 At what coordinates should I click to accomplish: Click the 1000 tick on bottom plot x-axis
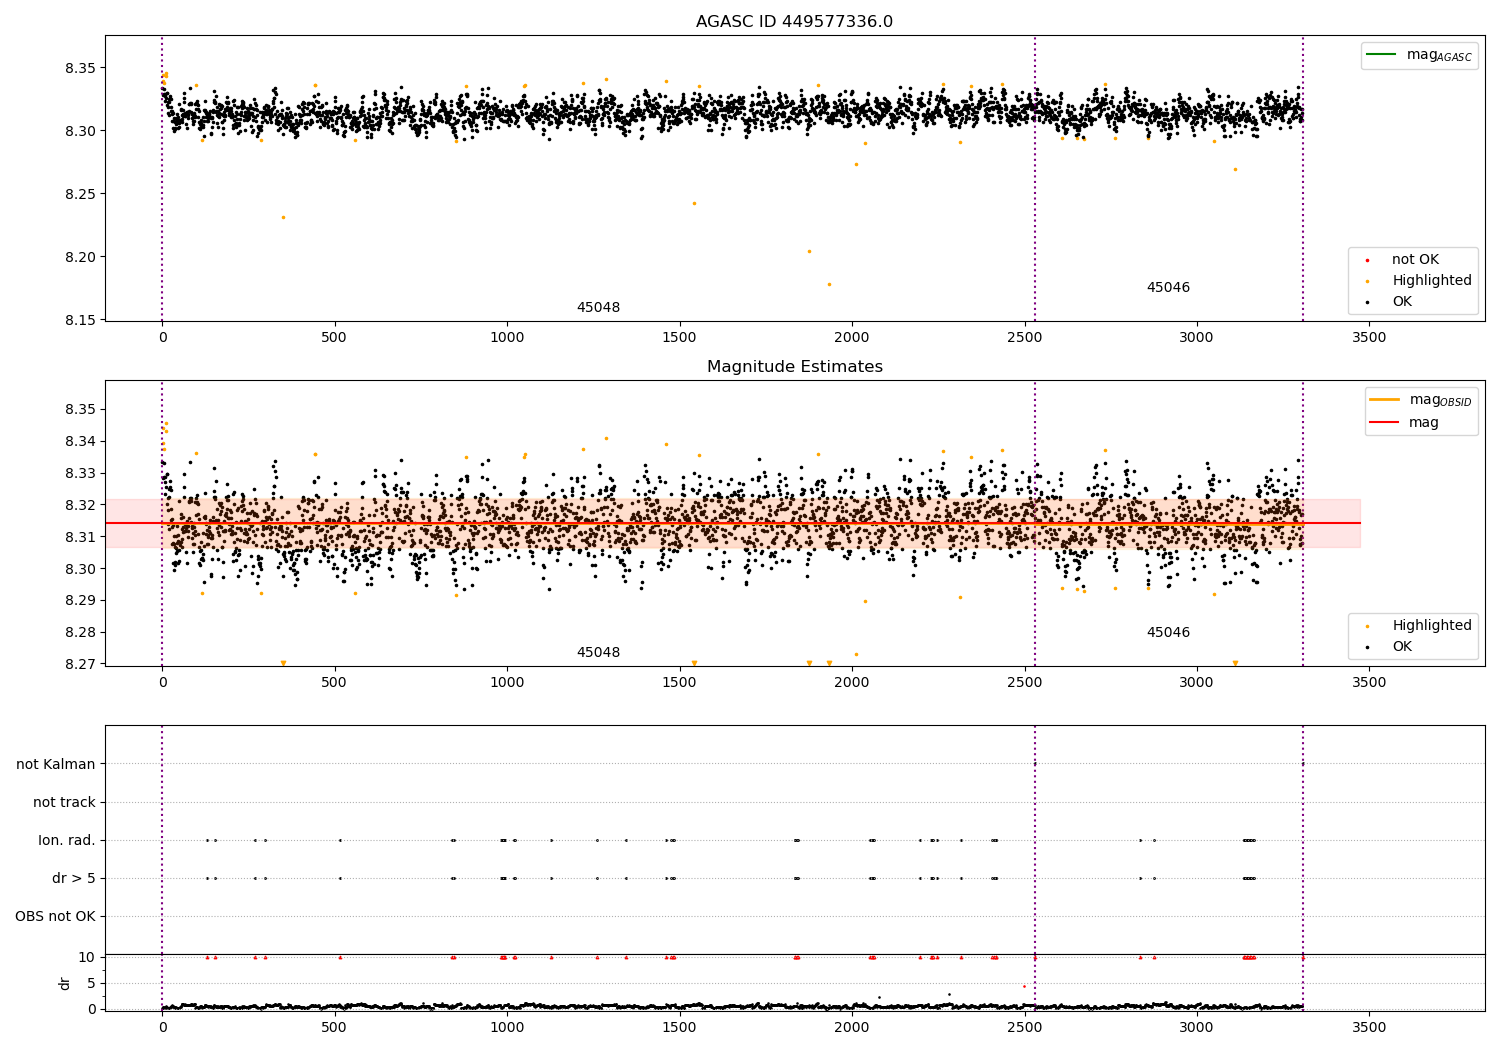pyautogui.click(x=507, y=1026)
